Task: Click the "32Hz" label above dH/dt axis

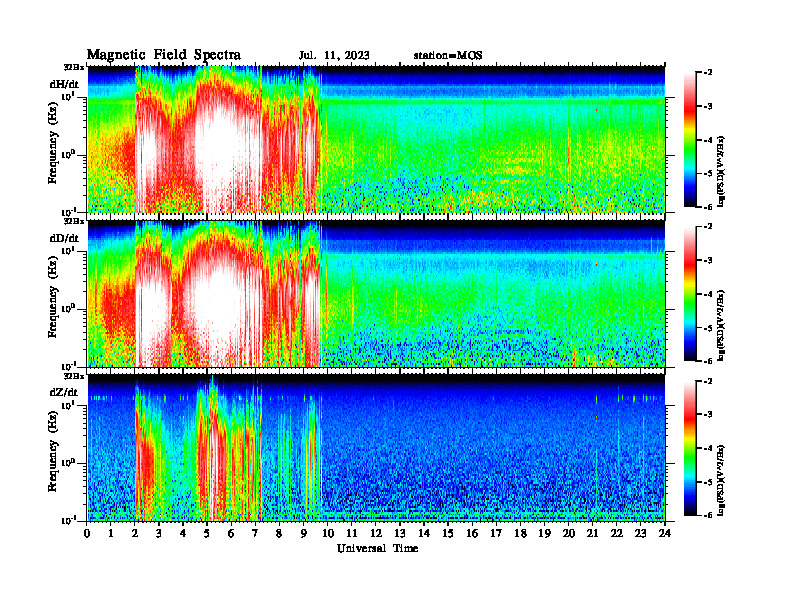Action: pos(74,67)
